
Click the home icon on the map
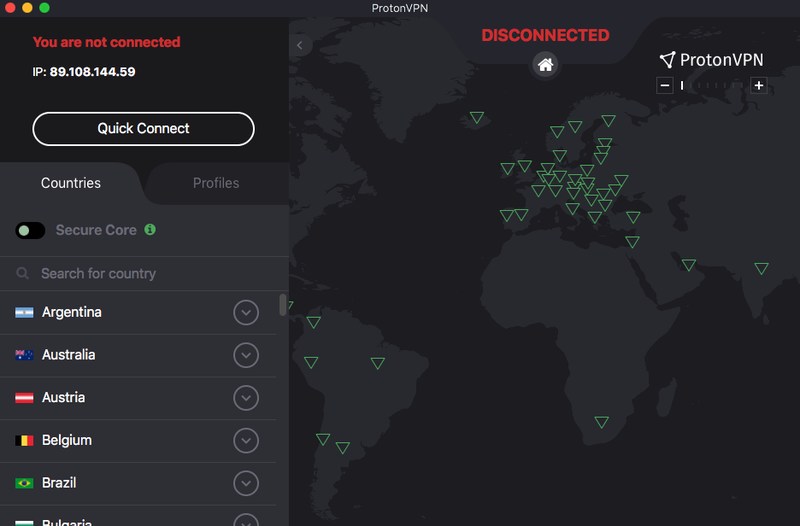coord(545,65)
